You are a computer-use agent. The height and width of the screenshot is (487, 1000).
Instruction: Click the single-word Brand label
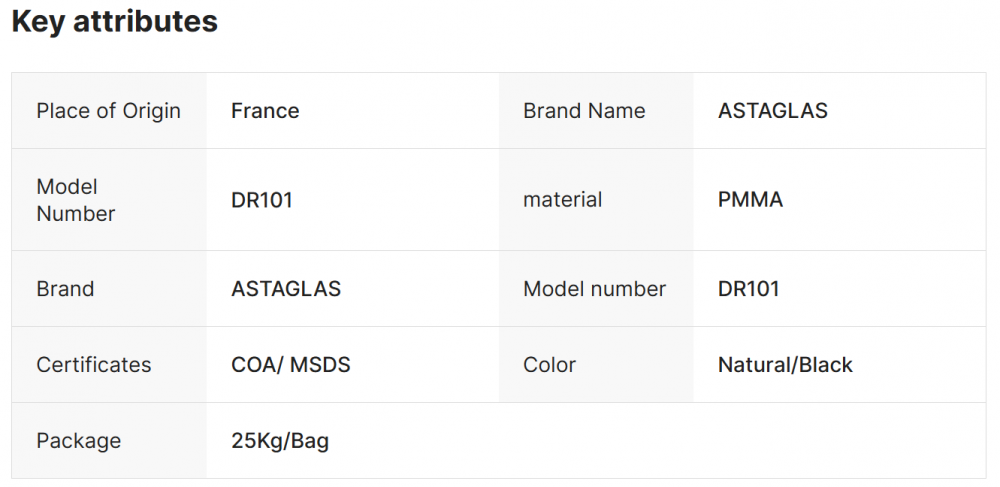(x=65, y=289)
